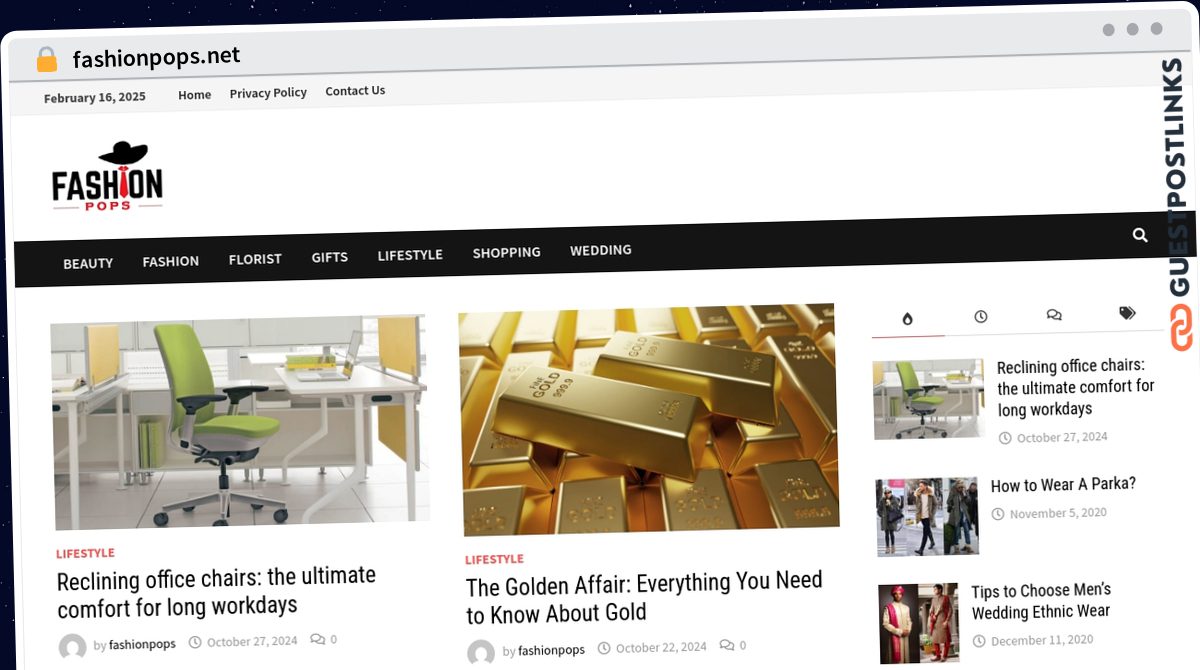The width and height of the screenshot is (1200, 670).
Task: Select the tags tab icon in sidebar
Action: point(1127,313)
